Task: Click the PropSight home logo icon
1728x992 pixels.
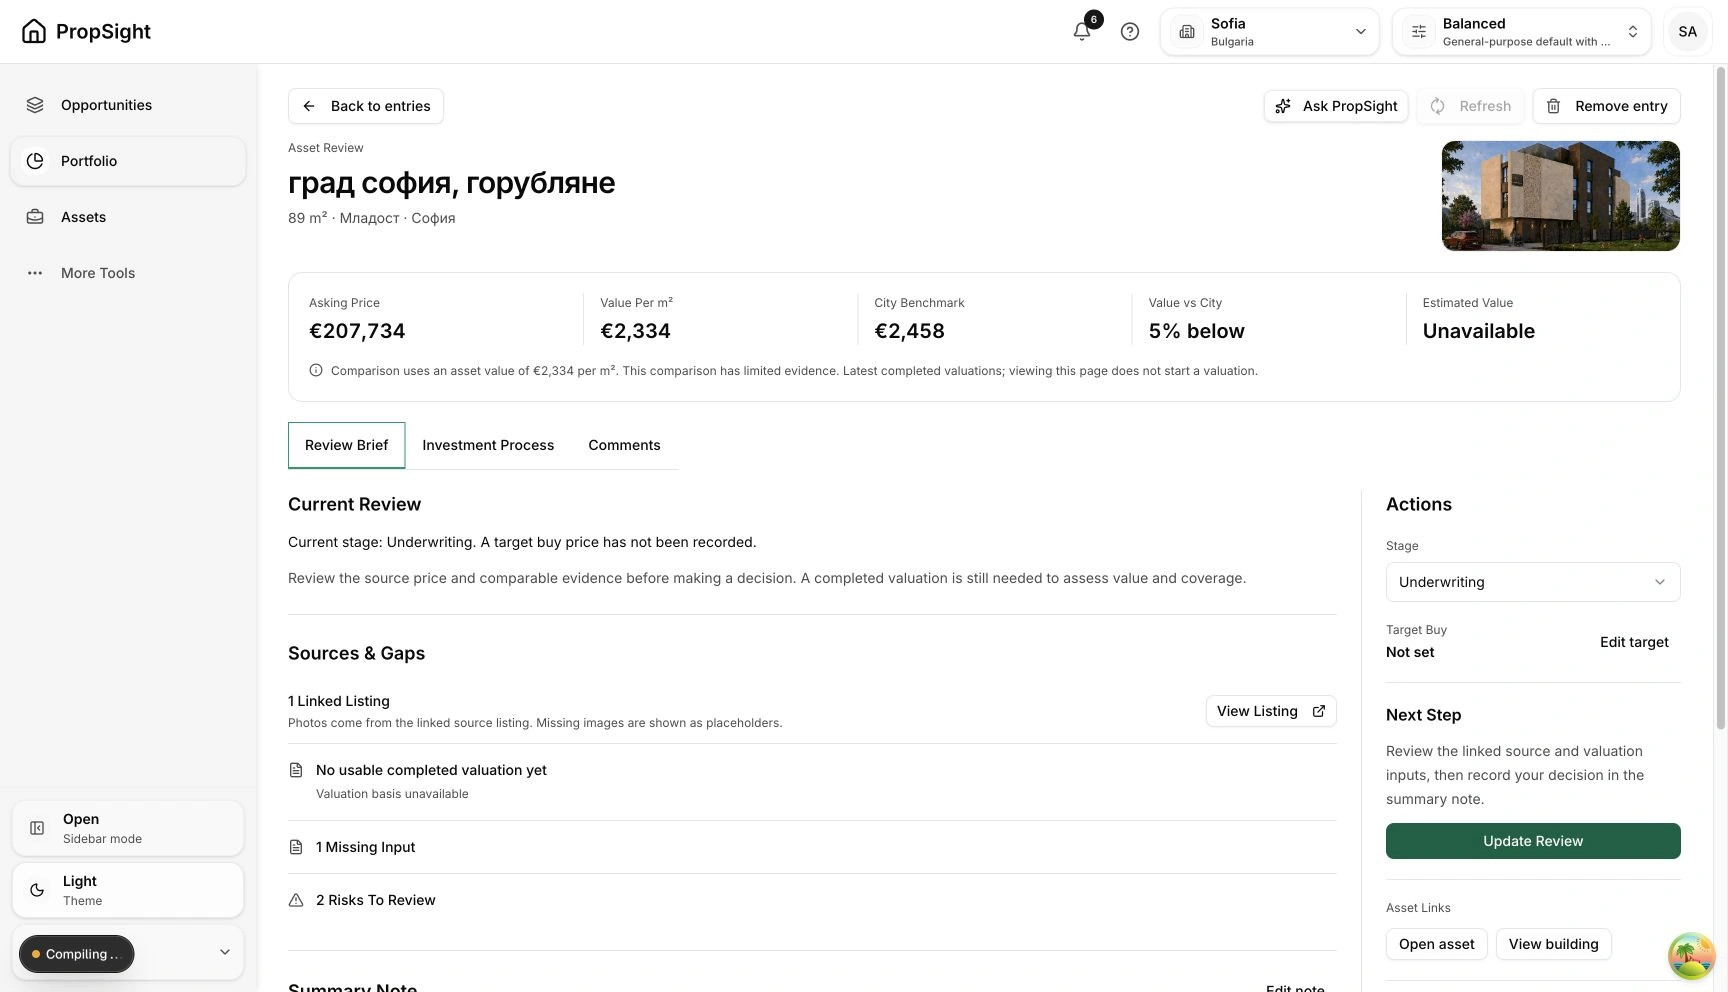Action: coord(34,31)
